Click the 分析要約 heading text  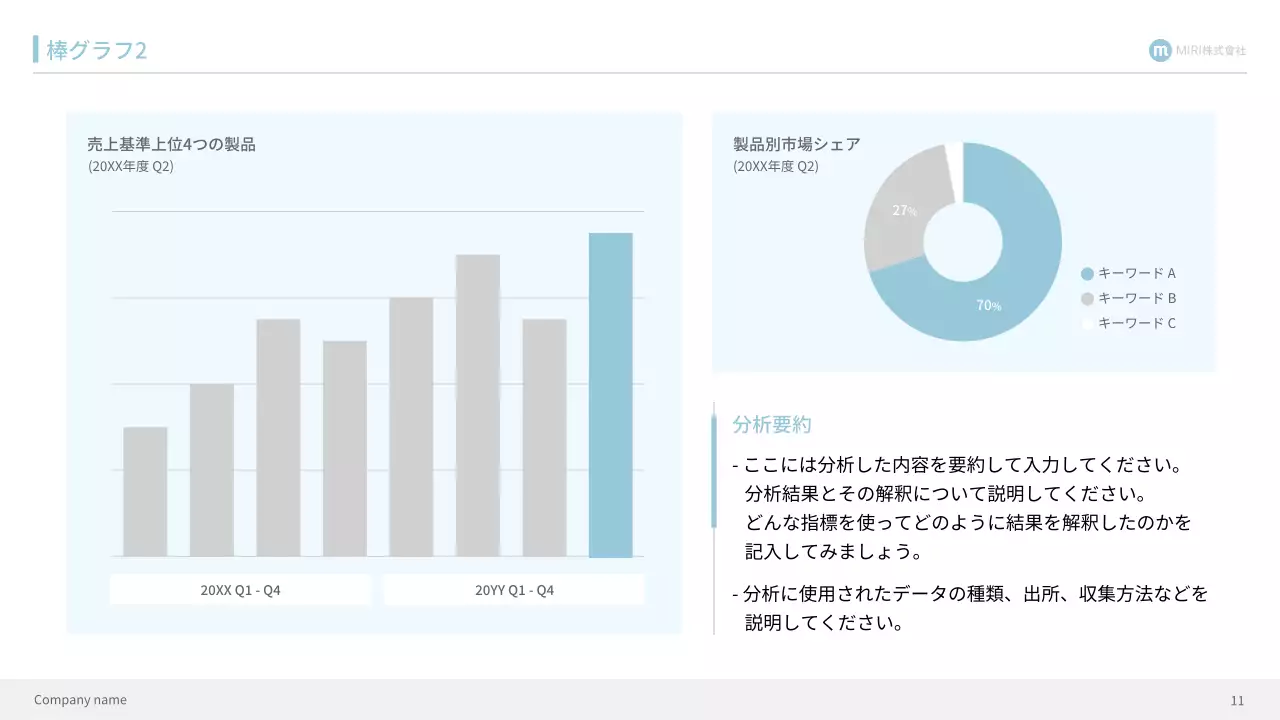point(771,424)
